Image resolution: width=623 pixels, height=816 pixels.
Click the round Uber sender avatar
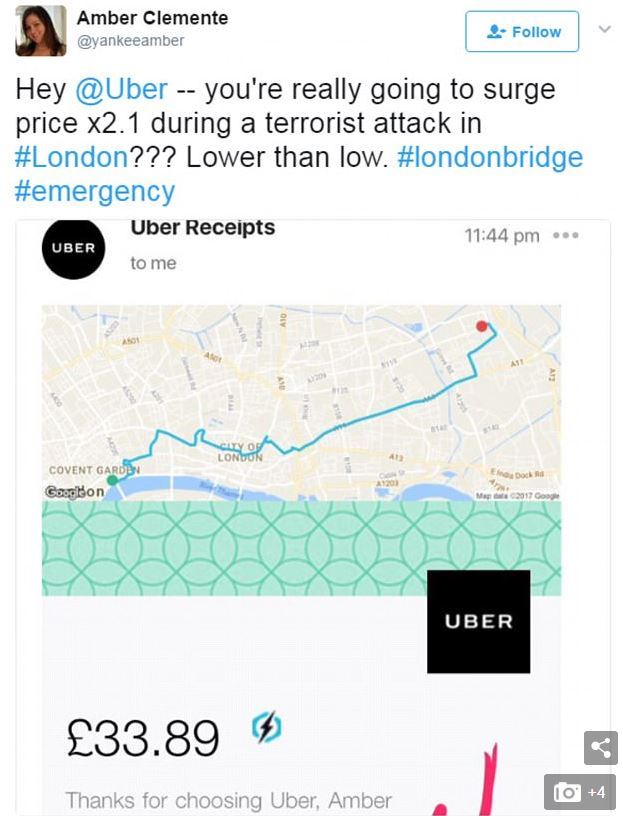point(73,248)
